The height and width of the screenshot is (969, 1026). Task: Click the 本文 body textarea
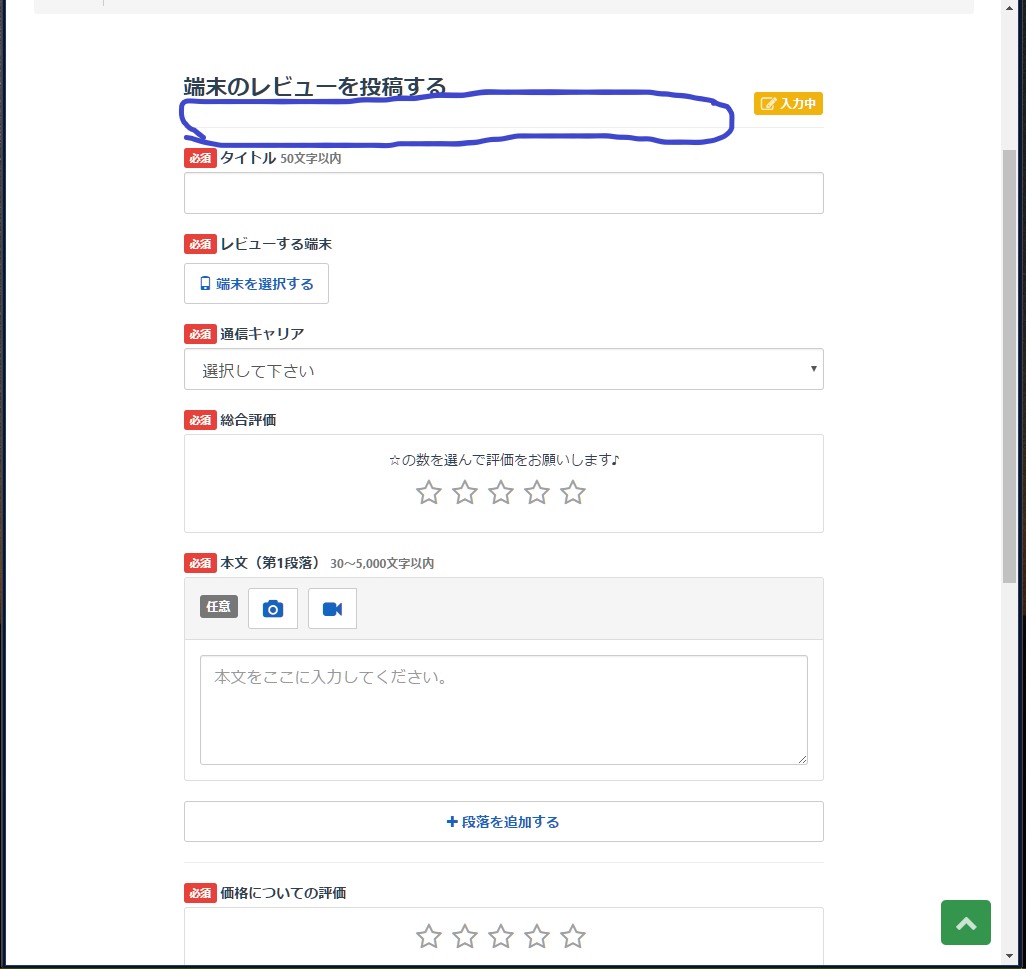503,710
